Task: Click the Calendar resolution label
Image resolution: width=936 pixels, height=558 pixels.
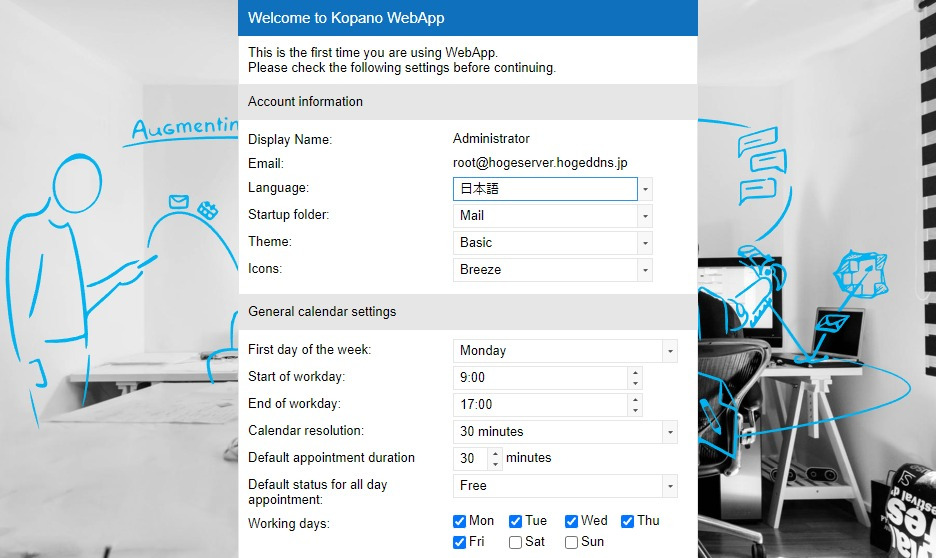Action: (306, 431)
